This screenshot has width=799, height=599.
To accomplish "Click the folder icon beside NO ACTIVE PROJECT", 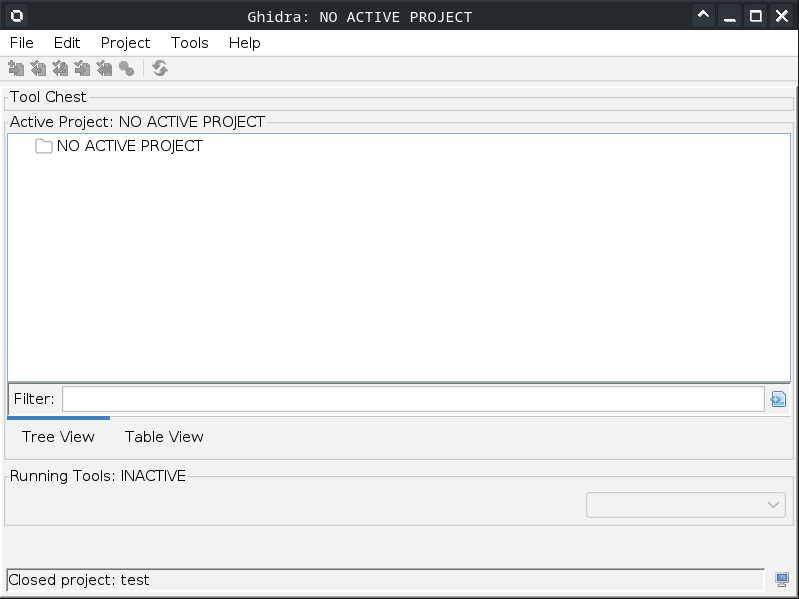I will pos(44,146).
